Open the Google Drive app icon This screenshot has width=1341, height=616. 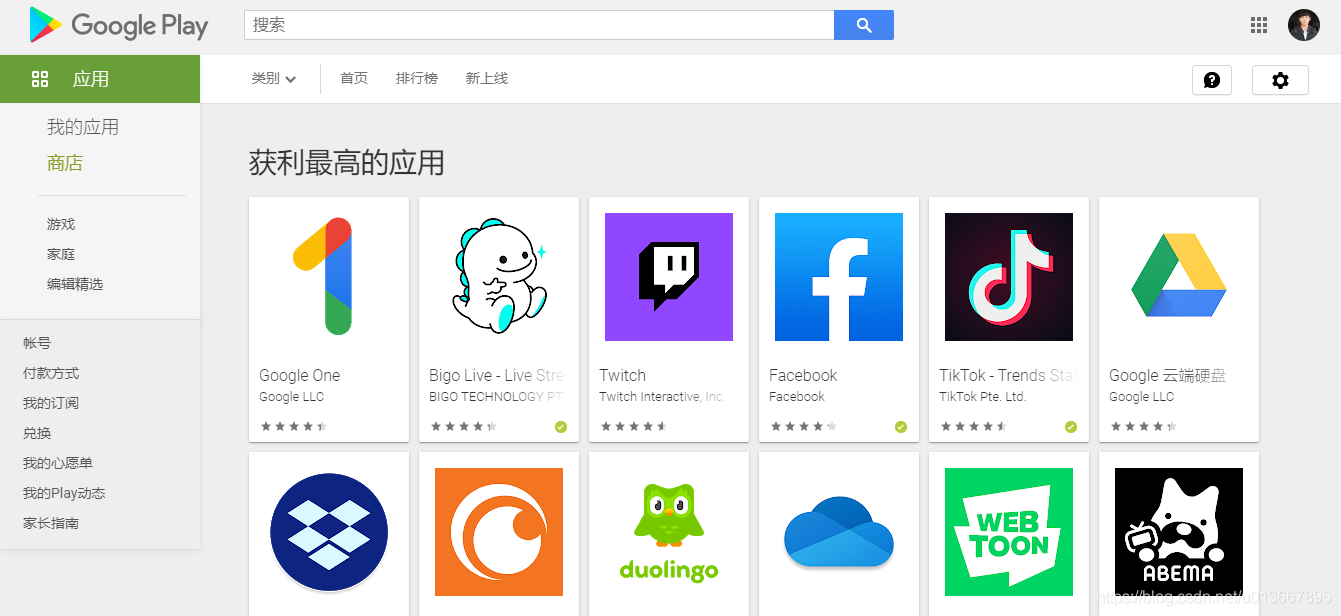coord(1179,277)
